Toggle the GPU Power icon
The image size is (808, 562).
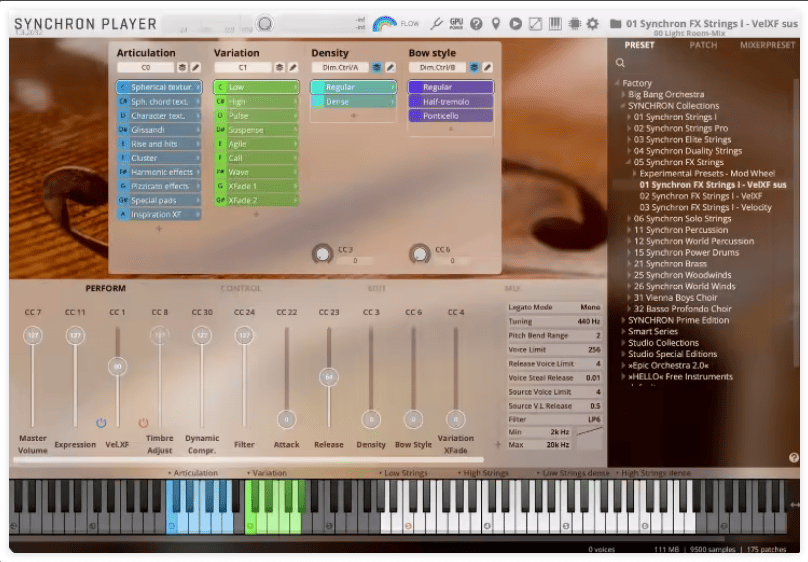click(456, 24)
